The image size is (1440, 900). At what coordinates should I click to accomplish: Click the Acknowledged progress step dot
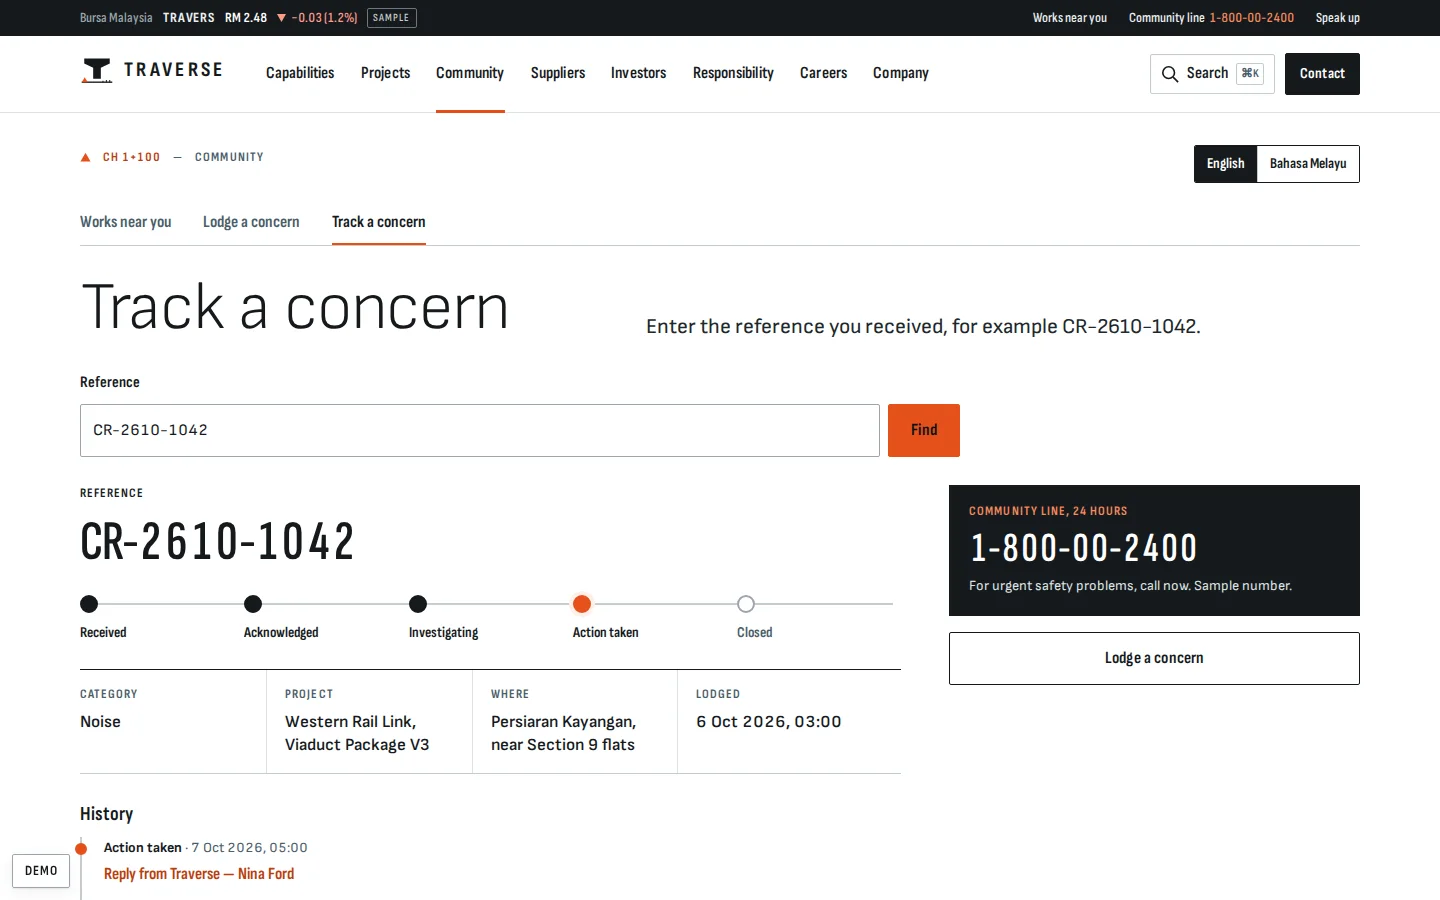[x=253, y=604]
